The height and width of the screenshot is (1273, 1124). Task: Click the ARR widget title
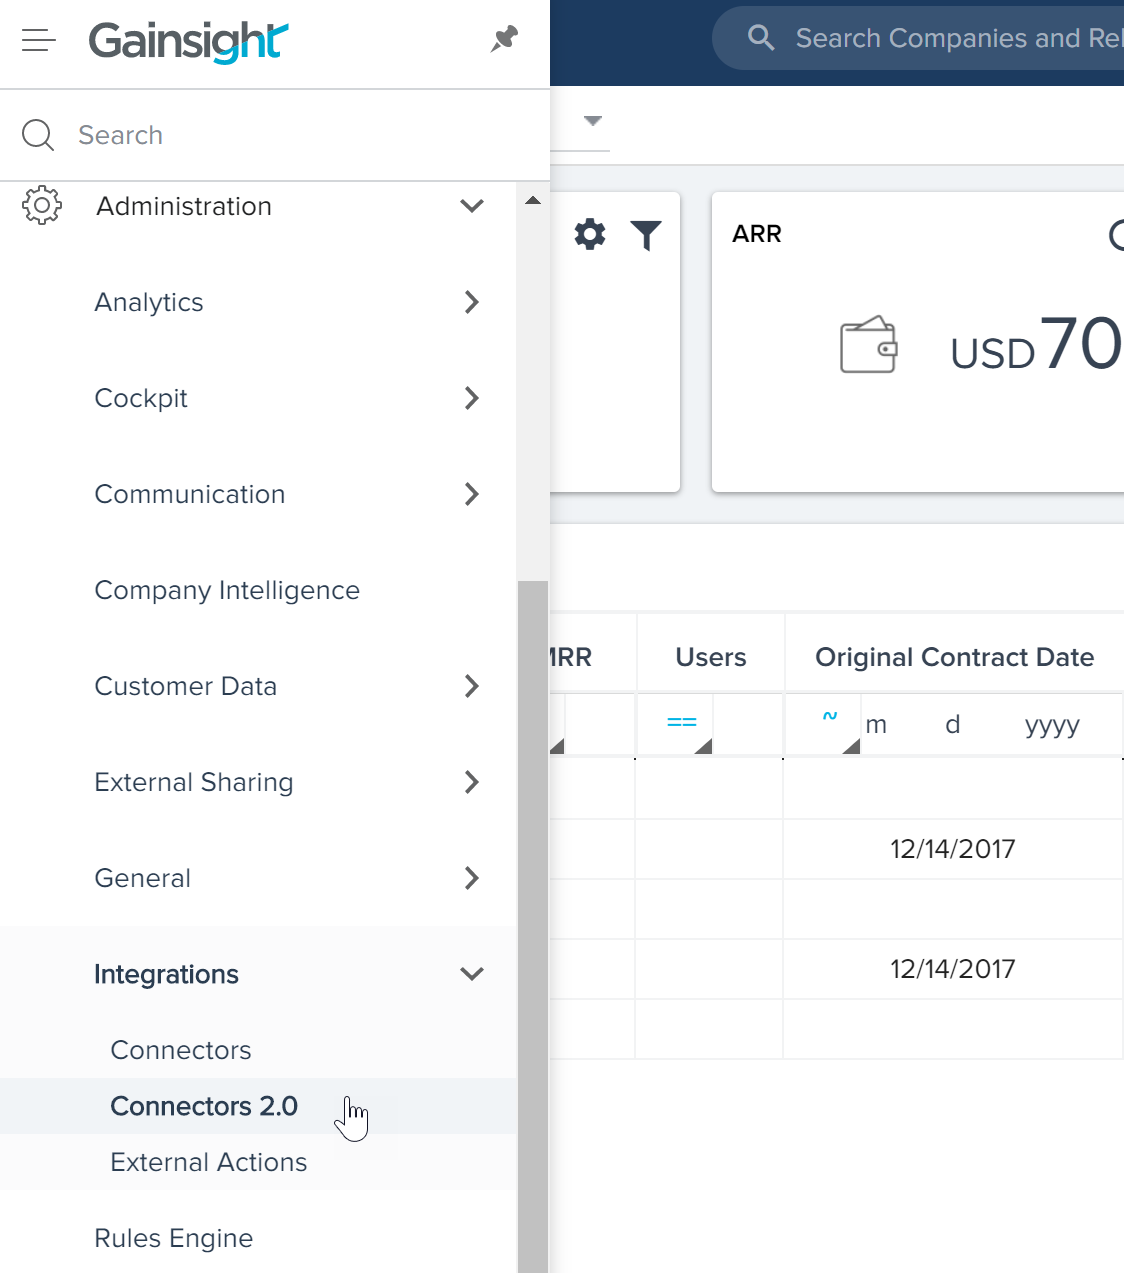[757, 234]
